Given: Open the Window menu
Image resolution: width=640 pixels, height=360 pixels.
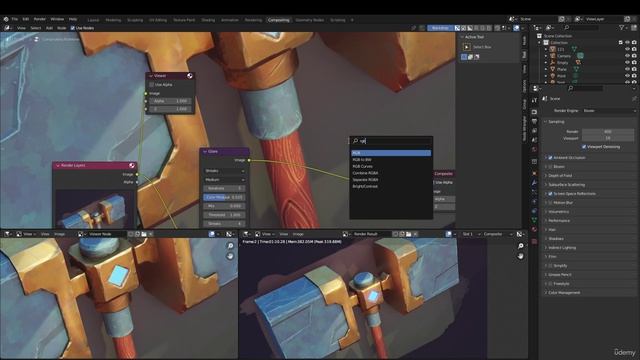Looking at the screenshot, I should (57, 19).
